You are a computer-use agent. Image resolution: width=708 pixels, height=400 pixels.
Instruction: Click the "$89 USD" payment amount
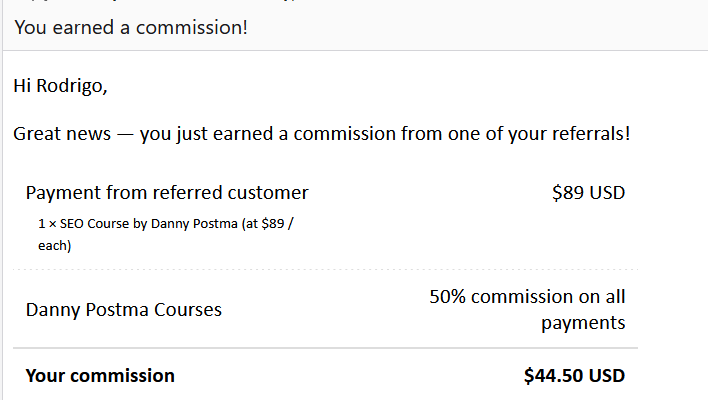pyautogui.click(x=588, y=193)
